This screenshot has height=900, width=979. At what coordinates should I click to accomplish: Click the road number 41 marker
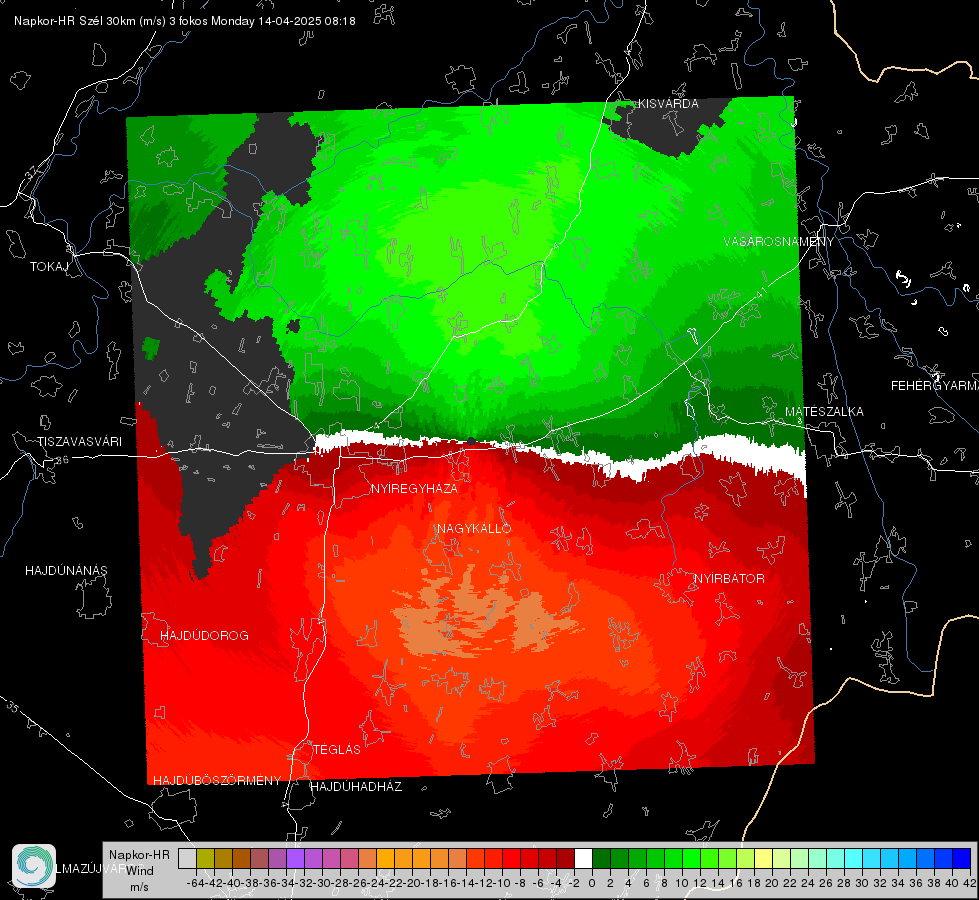(762, 292)
